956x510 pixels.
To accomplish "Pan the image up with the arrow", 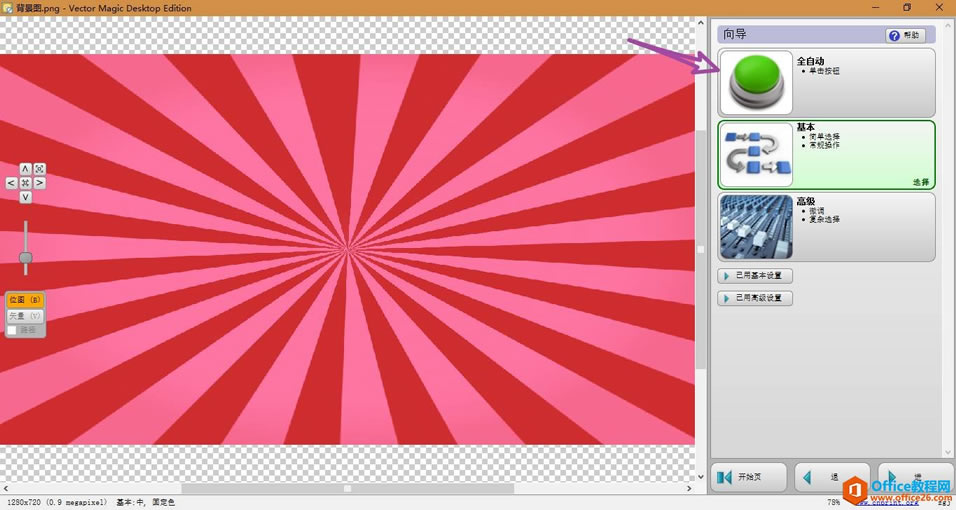I will tap(25, 168).
